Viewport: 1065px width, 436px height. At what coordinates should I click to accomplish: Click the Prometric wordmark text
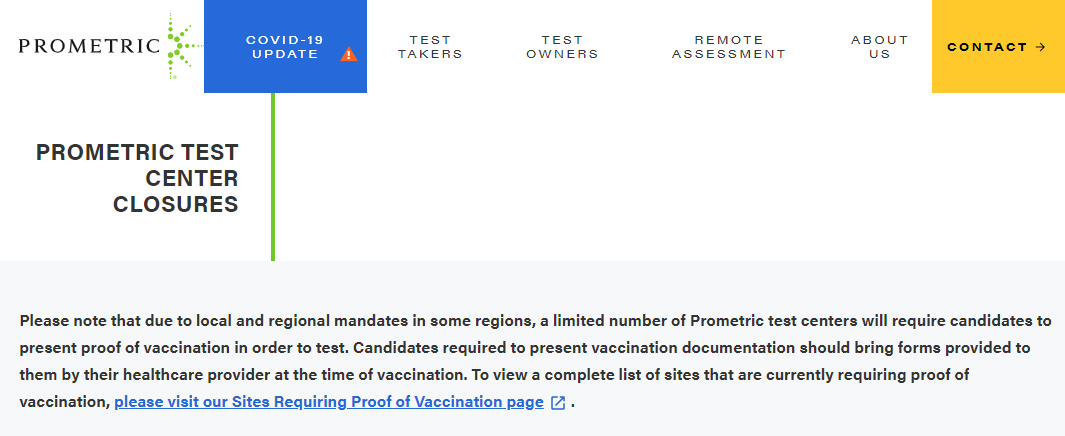point(89,46)
